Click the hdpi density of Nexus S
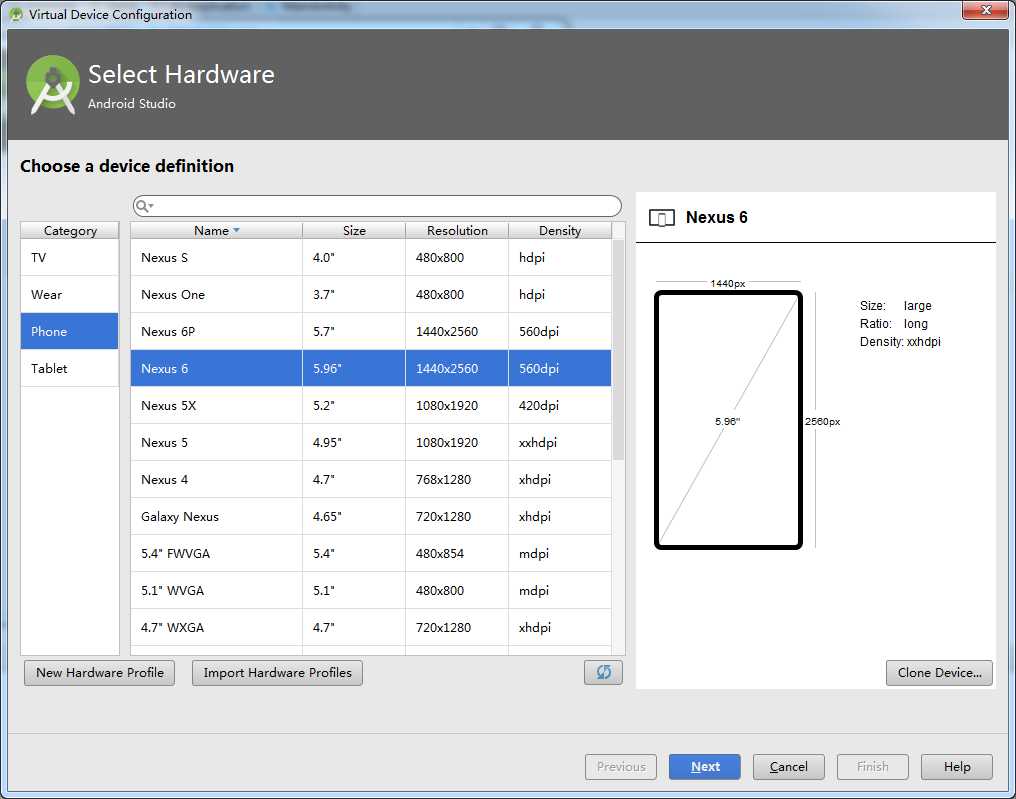 tap(560, 257)
